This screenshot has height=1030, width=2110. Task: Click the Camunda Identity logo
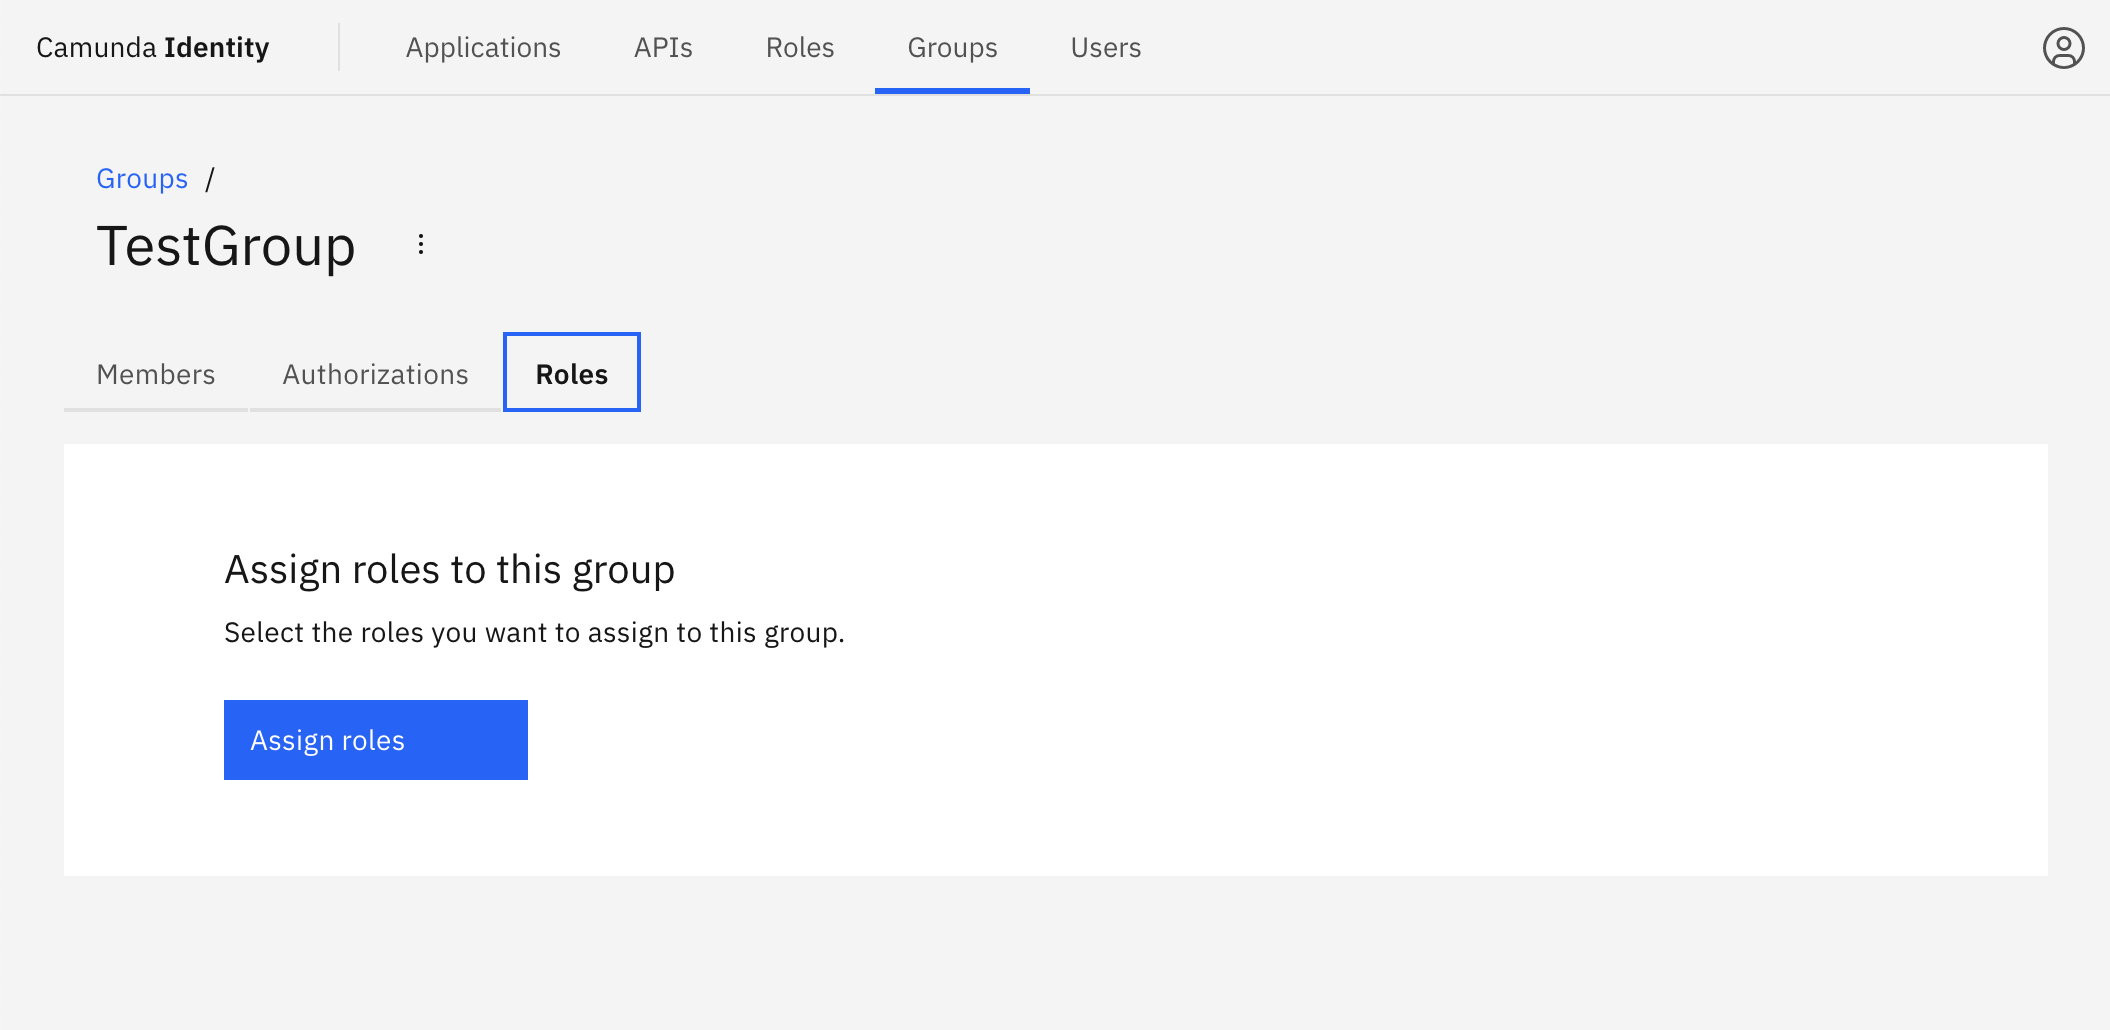coord(152,46)
